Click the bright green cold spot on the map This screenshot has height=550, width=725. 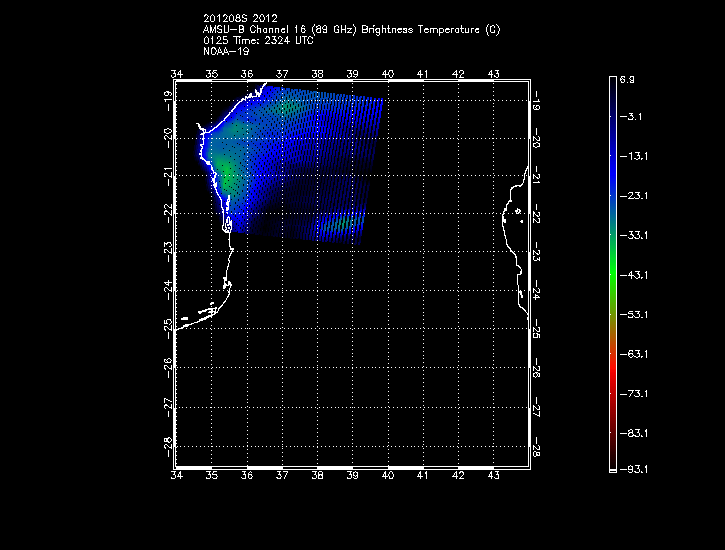coord(227,172)
